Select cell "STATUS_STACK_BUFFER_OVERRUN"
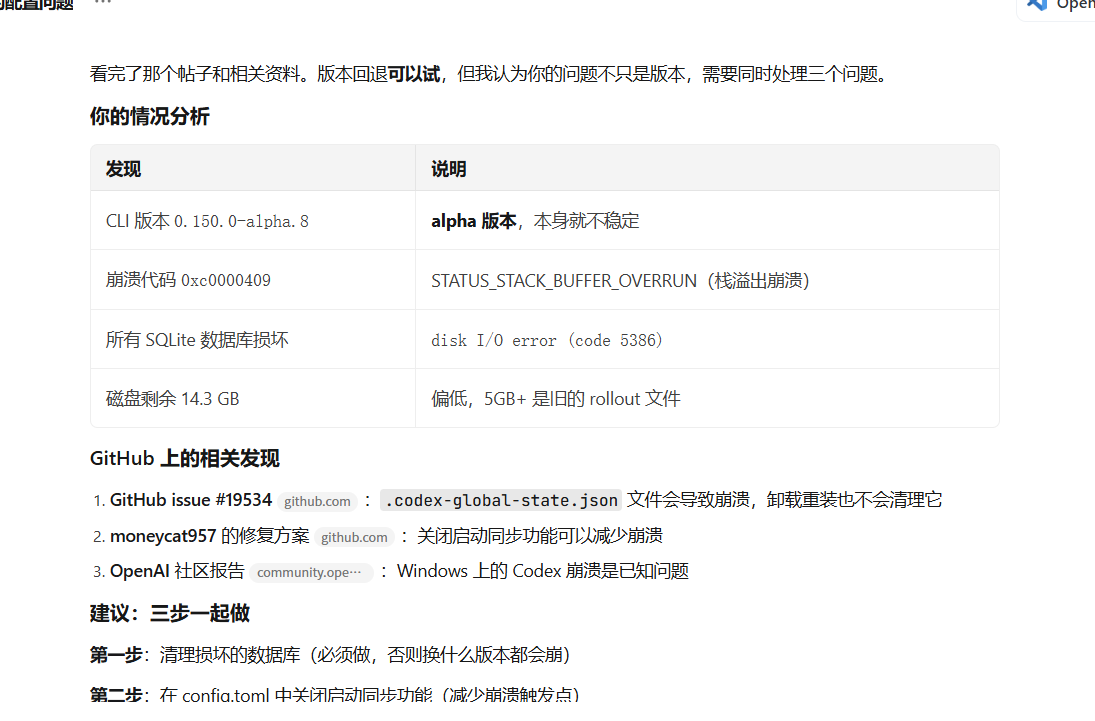1095x721 pixels. click(707, 280)
